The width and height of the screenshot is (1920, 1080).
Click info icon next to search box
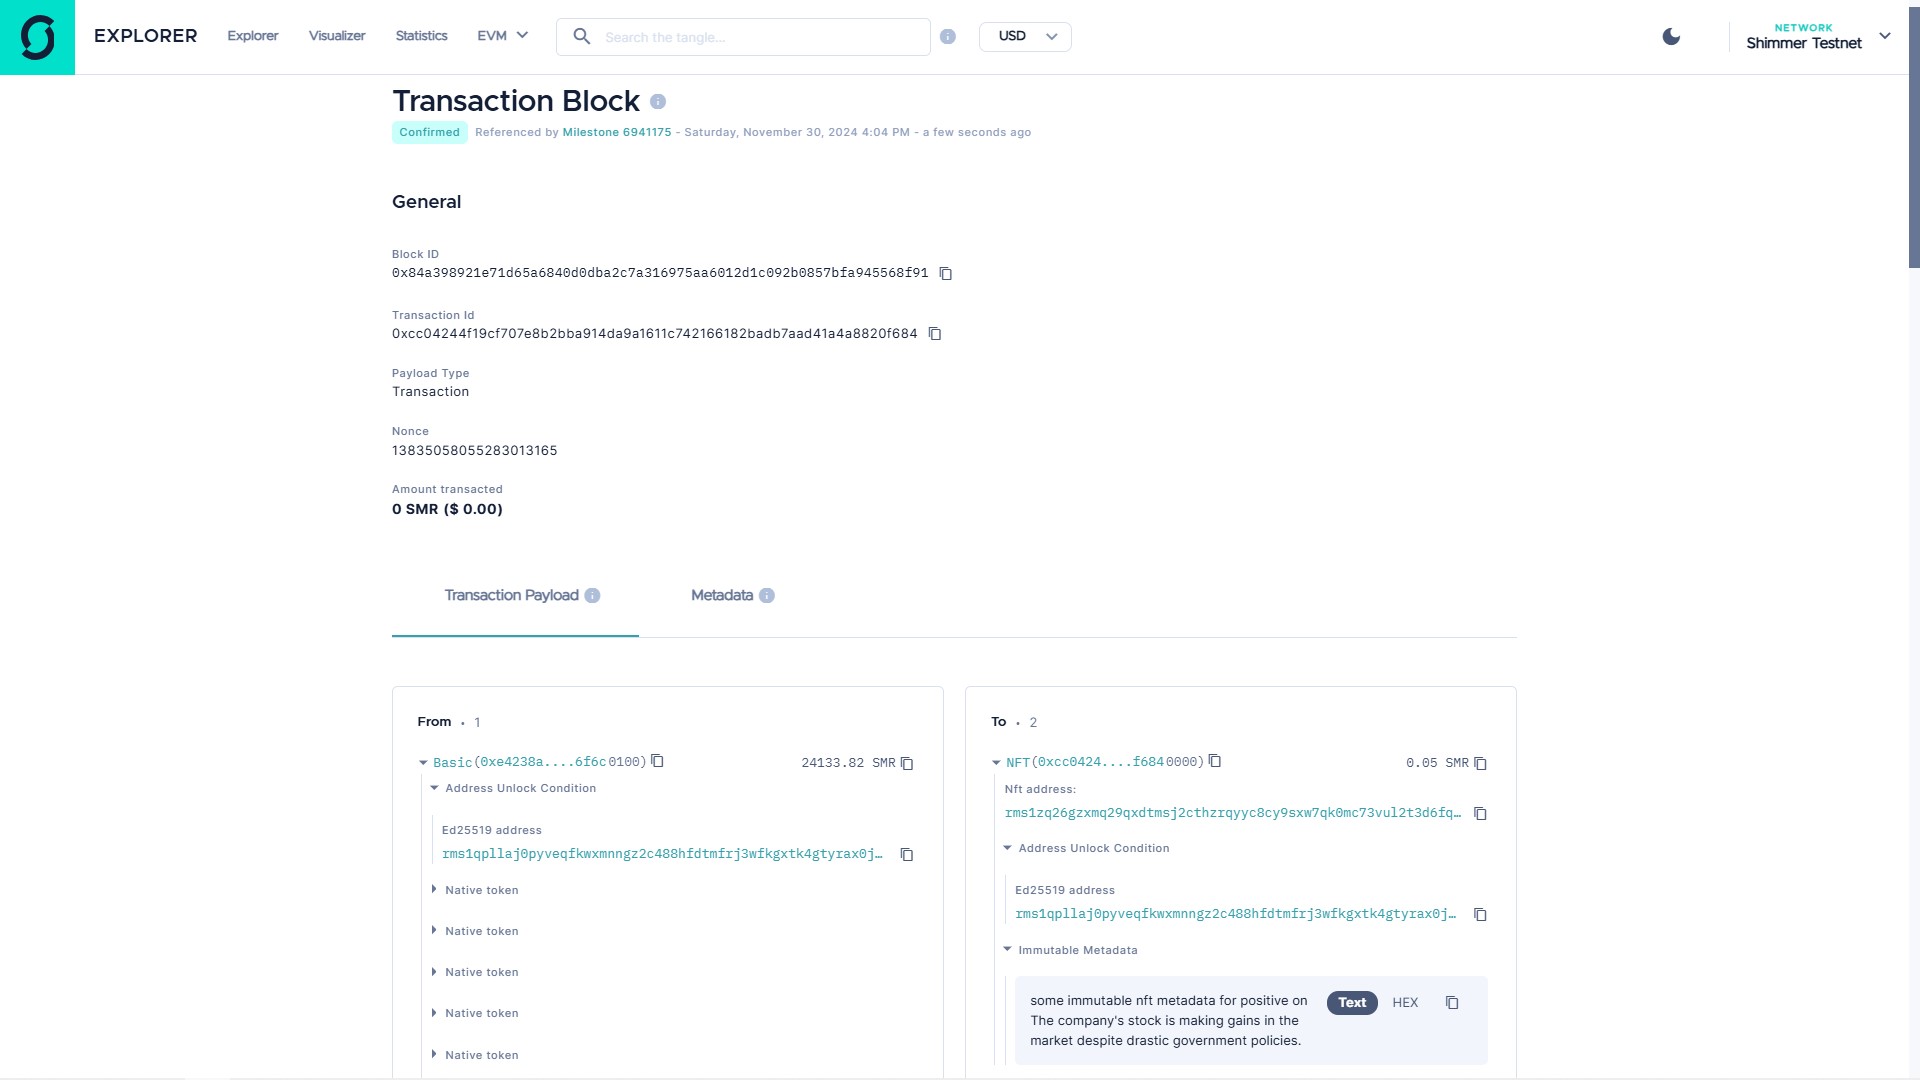948,37
